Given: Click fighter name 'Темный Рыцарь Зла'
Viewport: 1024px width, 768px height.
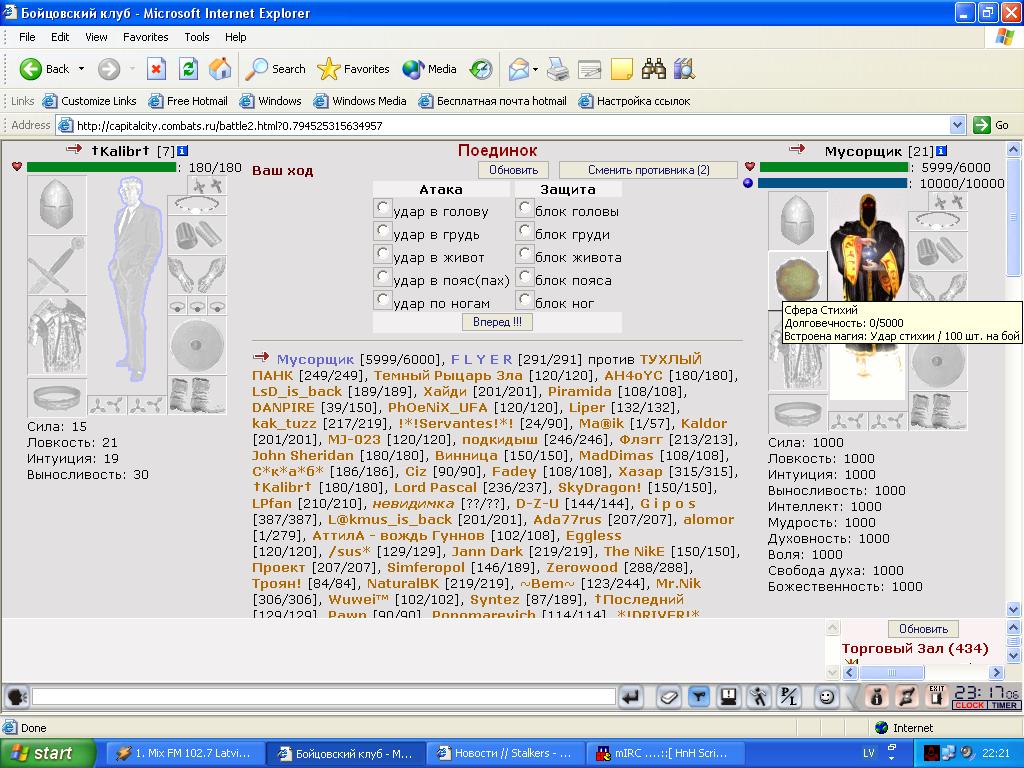Looking at the screenshot, I should point(448,376).
